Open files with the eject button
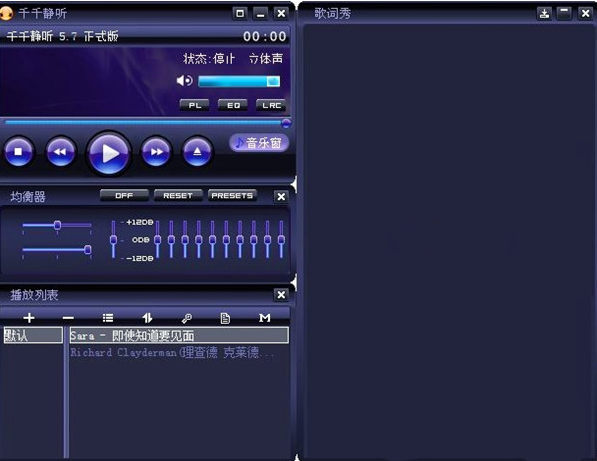The height and width of the screenshot is (461, 597). [197, 152]
